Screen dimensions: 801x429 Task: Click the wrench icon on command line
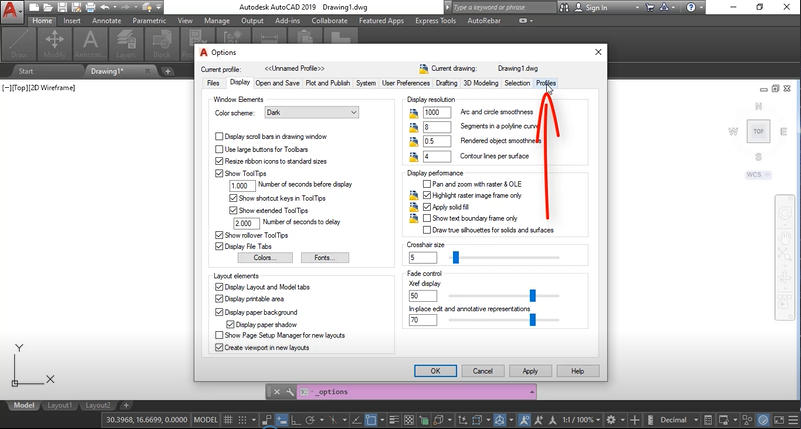pyautogui.click(x=290, y=392)
